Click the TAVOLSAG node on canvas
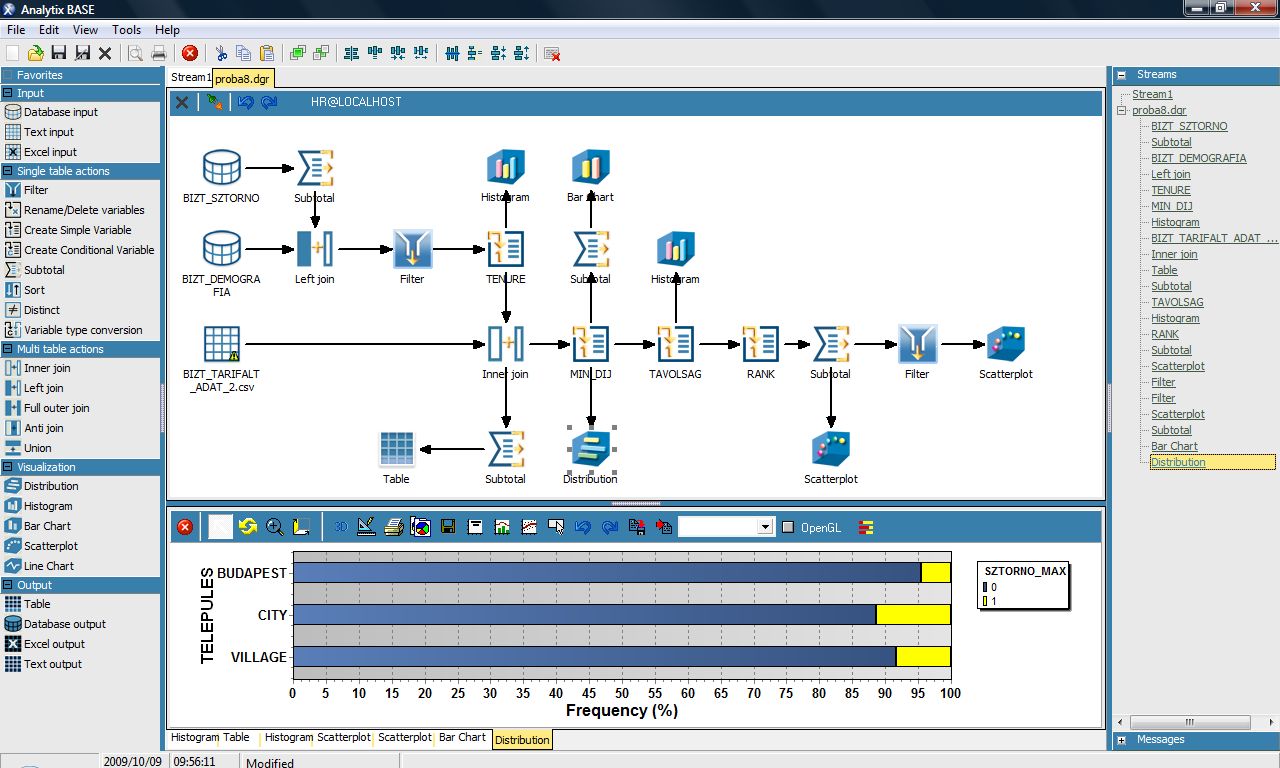1280x768 pixels. click(x=676, y=344)
